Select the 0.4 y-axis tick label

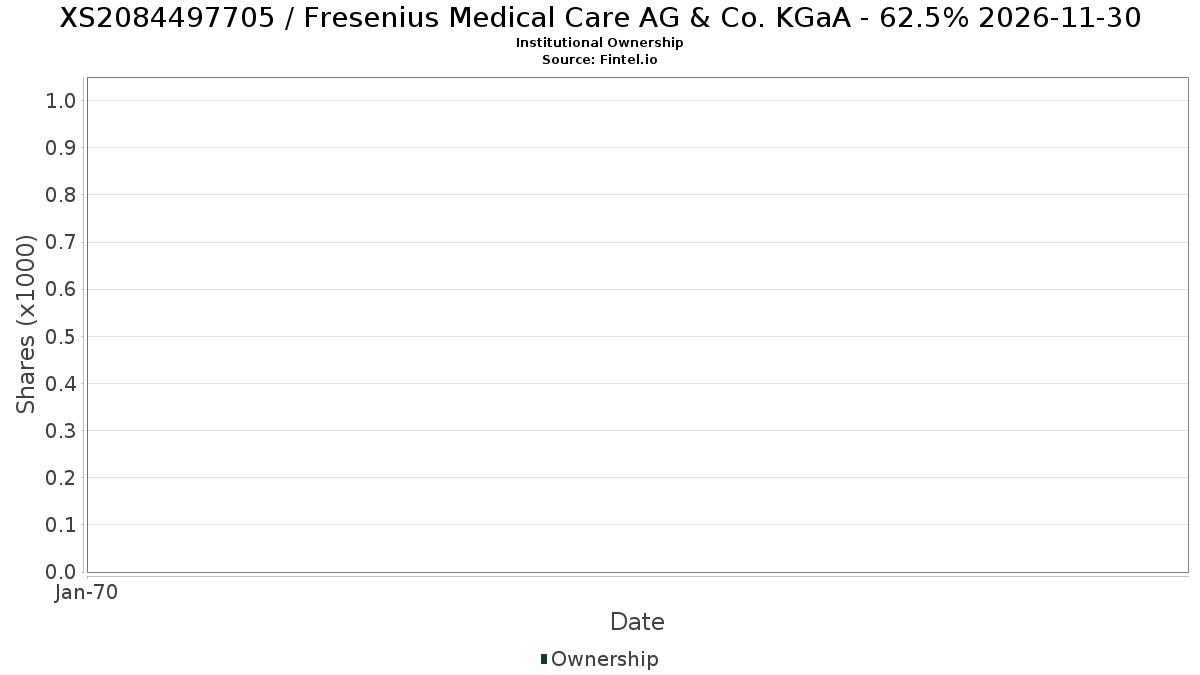pos(61,383)
